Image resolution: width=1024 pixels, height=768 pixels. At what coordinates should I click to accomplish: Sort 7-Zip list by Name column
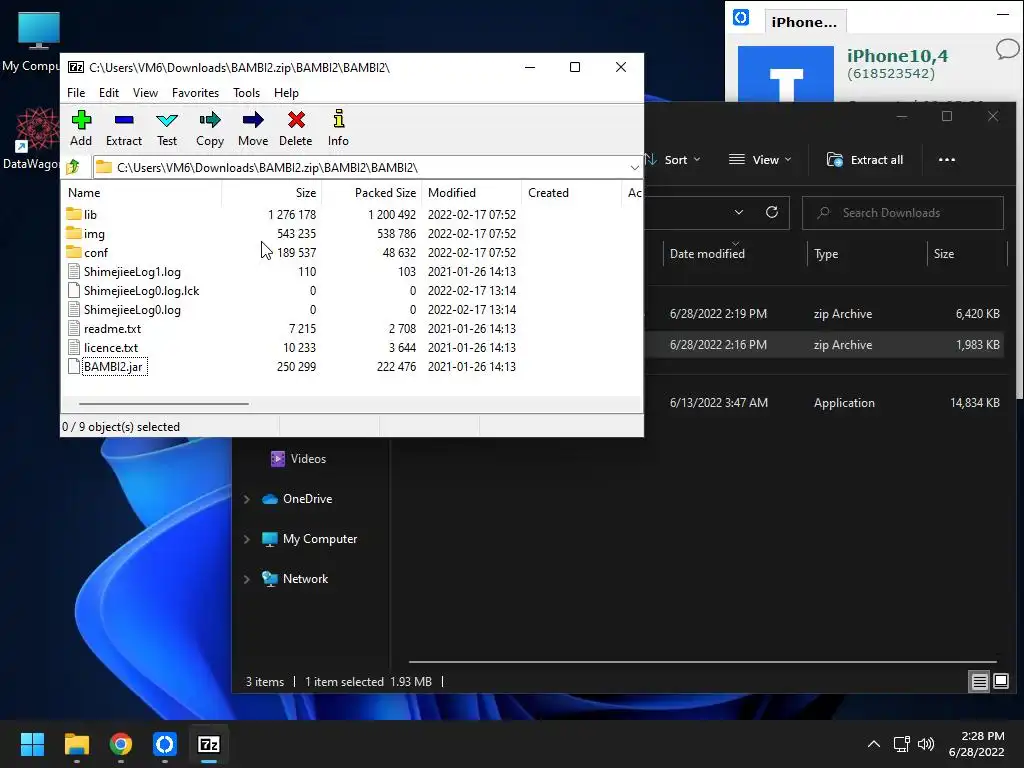coord(142,193)
